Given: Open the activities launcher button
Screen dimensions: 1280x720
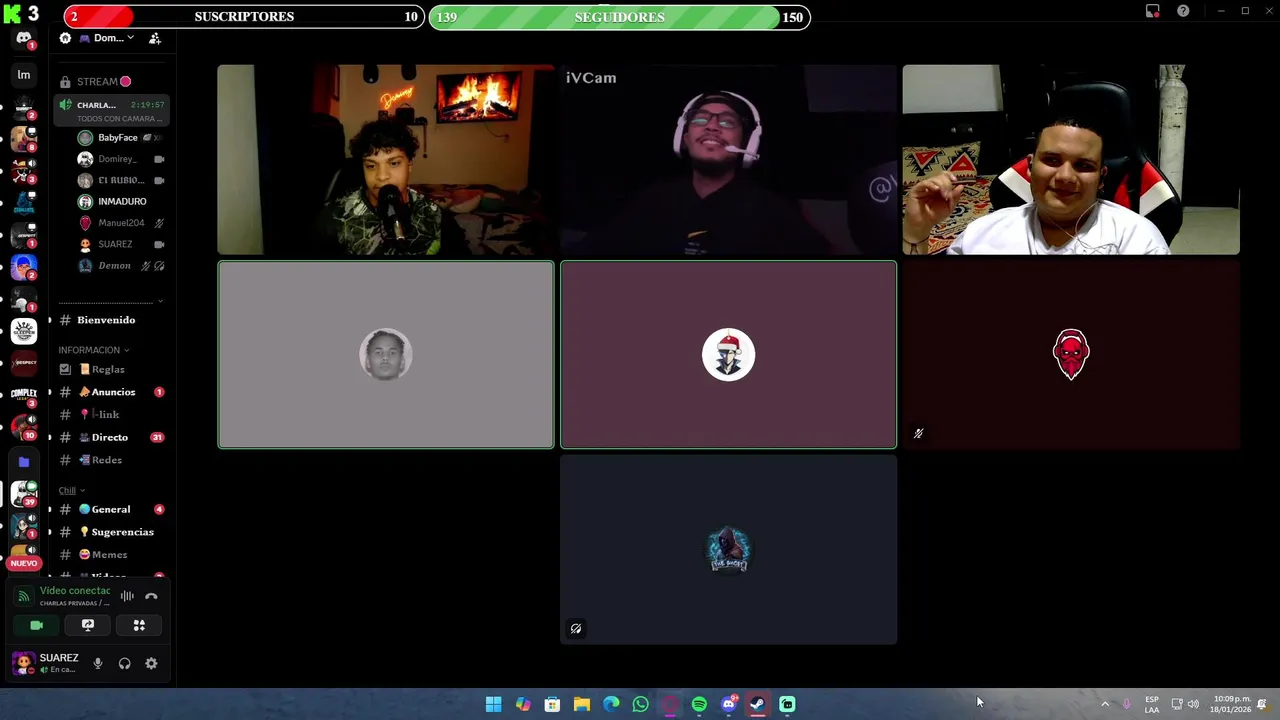Looking at the screenshot, I should pyautogui.click(x=139, y=625).
